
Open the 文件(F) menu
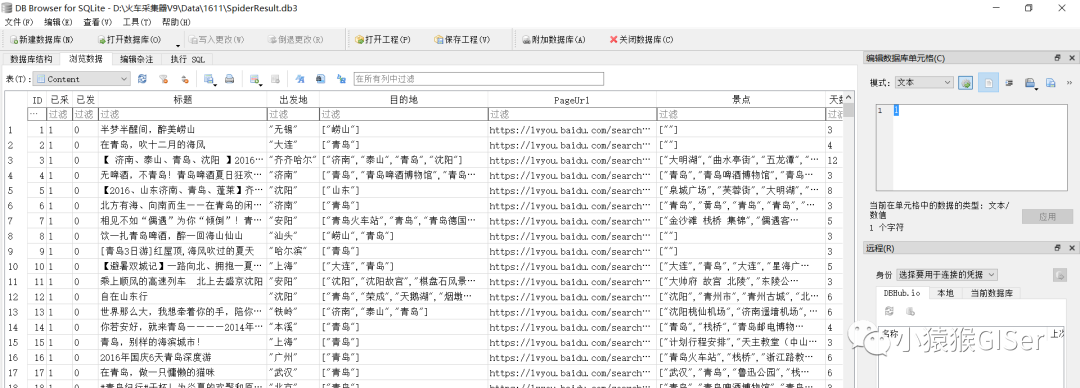(x=19, y=22)
